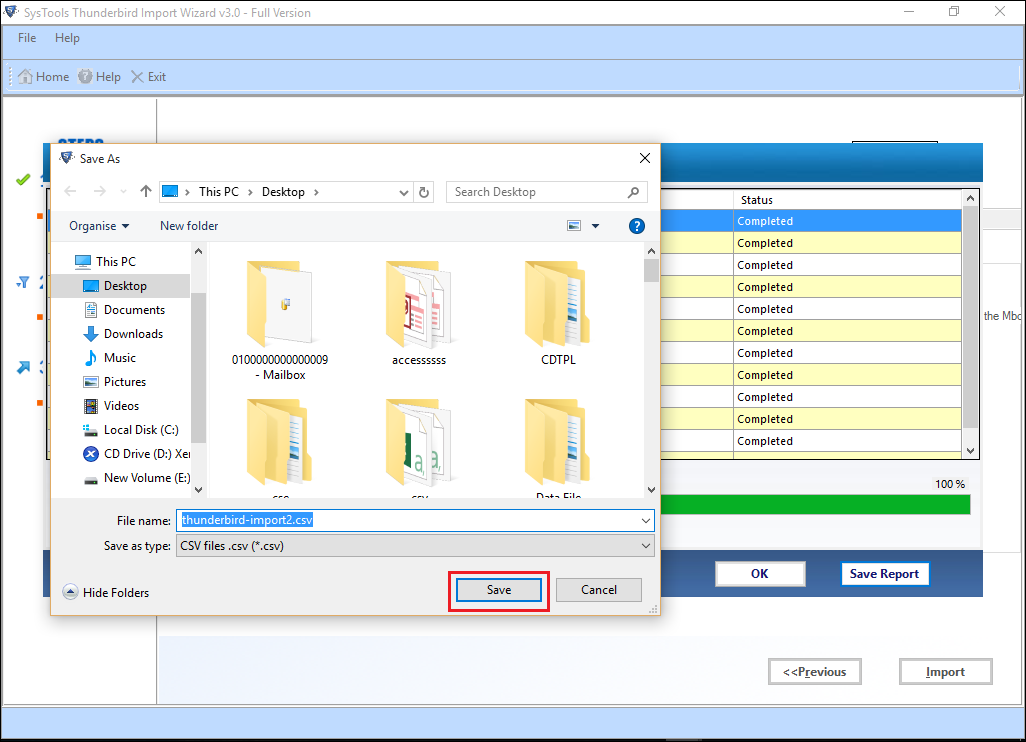Screen dimensions: 1026x742
Task: Select the 0100000000000009 - Mailbox folder
Action: tap(280, 321)
